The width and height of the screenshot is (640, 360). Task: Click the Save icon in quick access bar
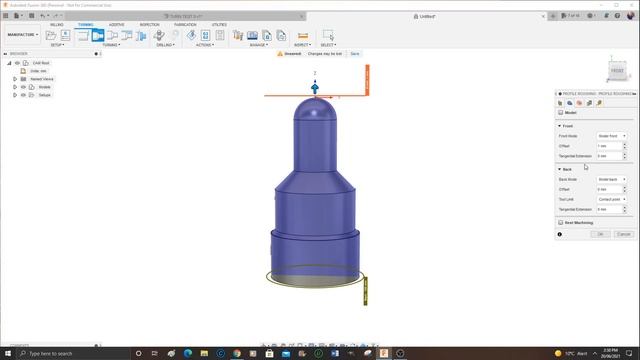point(31,16)
